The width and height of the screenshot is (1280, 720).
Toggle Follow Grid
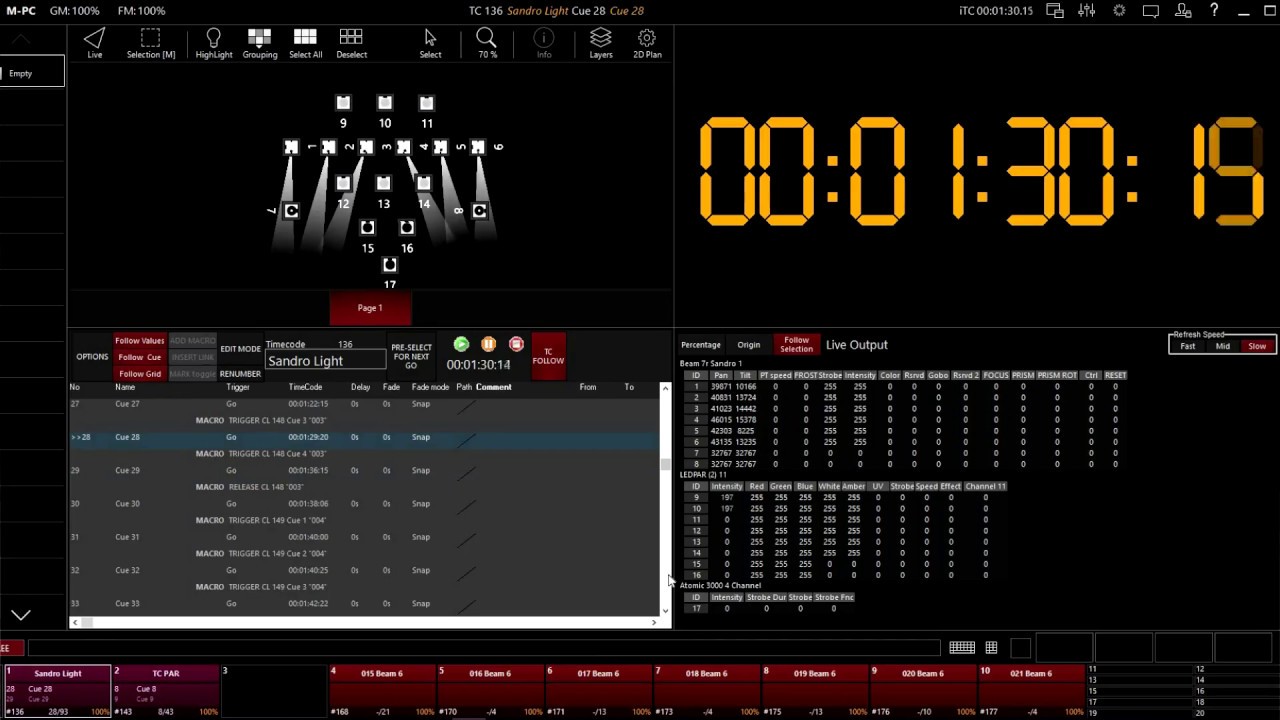140,373
